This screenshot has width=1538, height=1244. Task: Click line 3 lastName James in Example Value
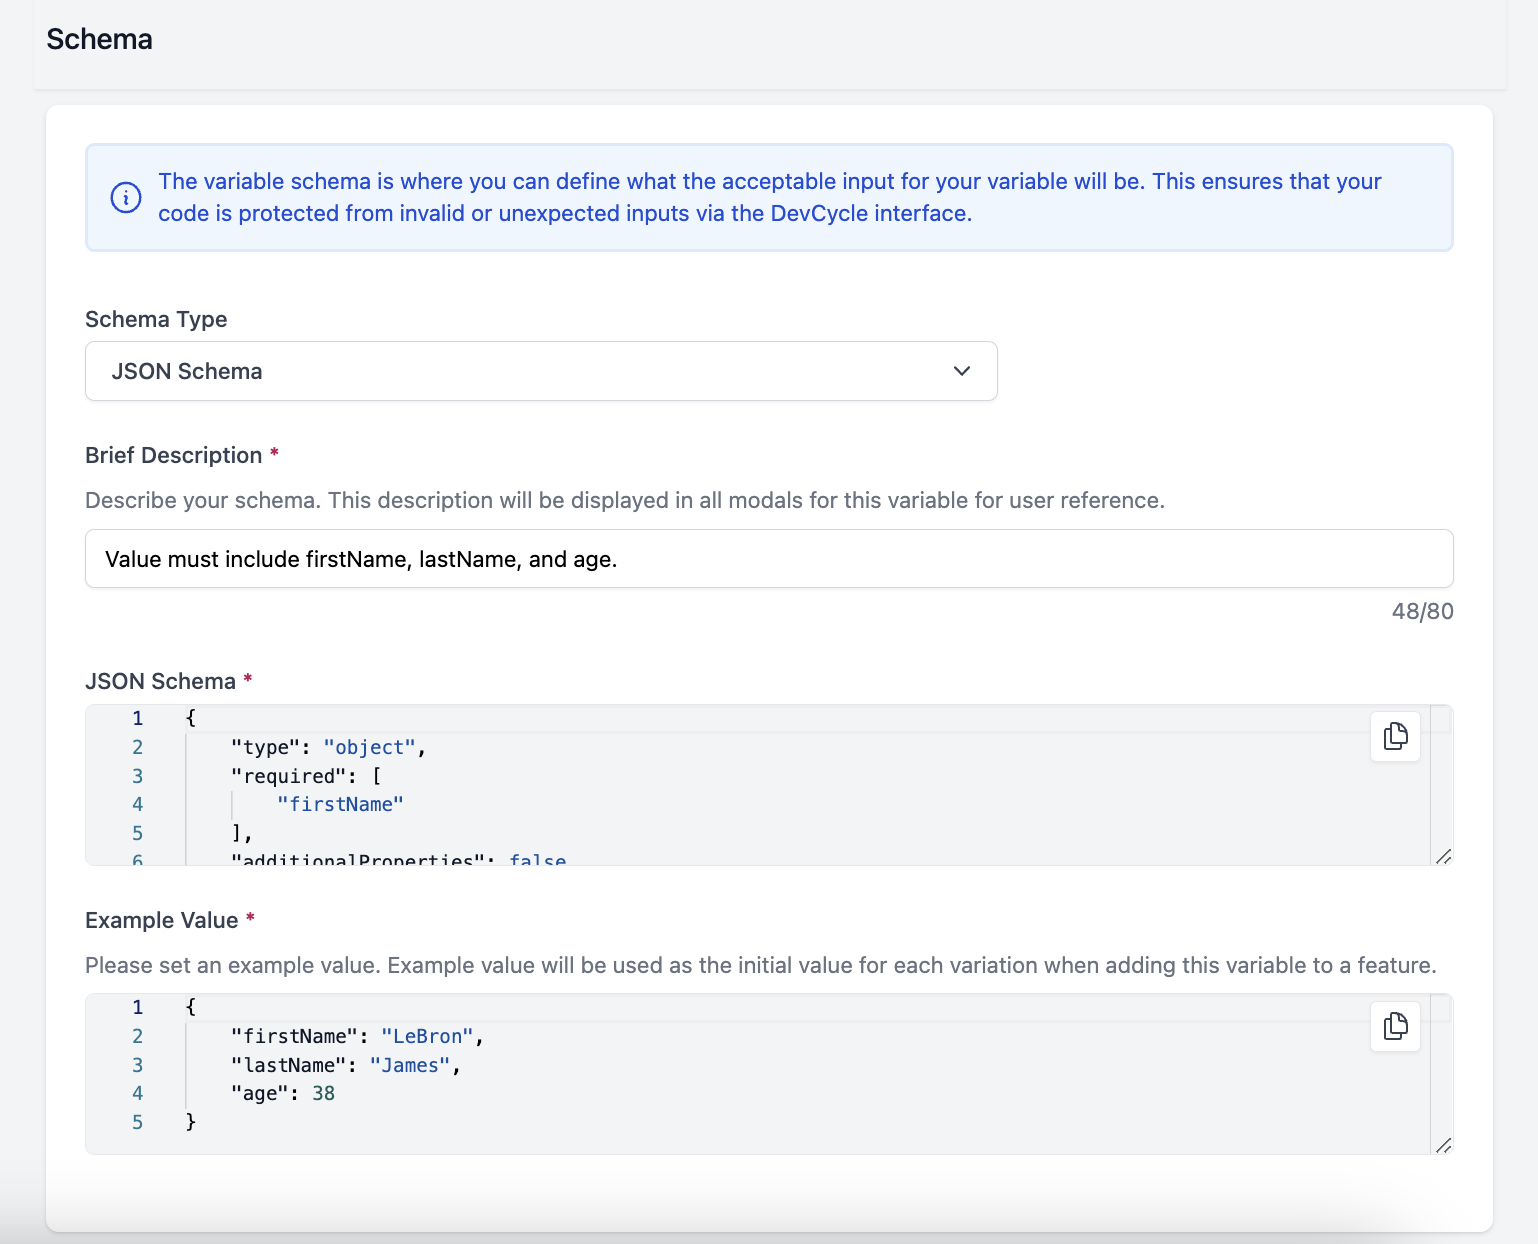click(x=345, y=1065)
